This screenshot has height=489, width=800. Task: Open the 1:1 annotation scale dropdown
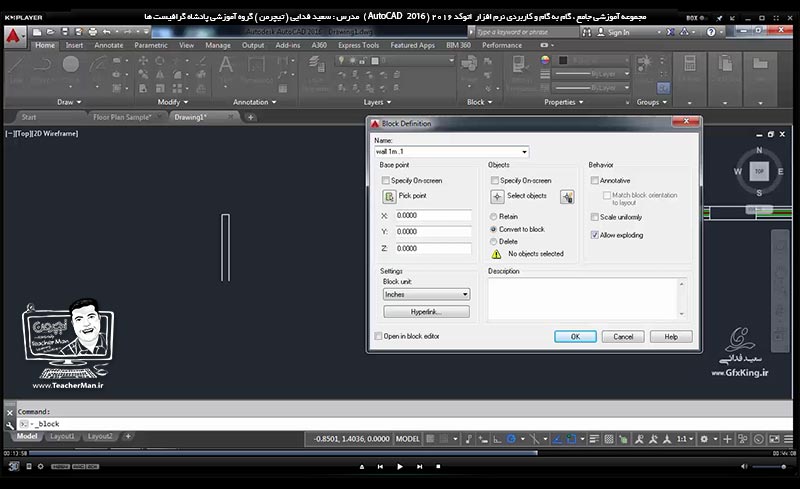pyautogui.click(x=685, y=439)
